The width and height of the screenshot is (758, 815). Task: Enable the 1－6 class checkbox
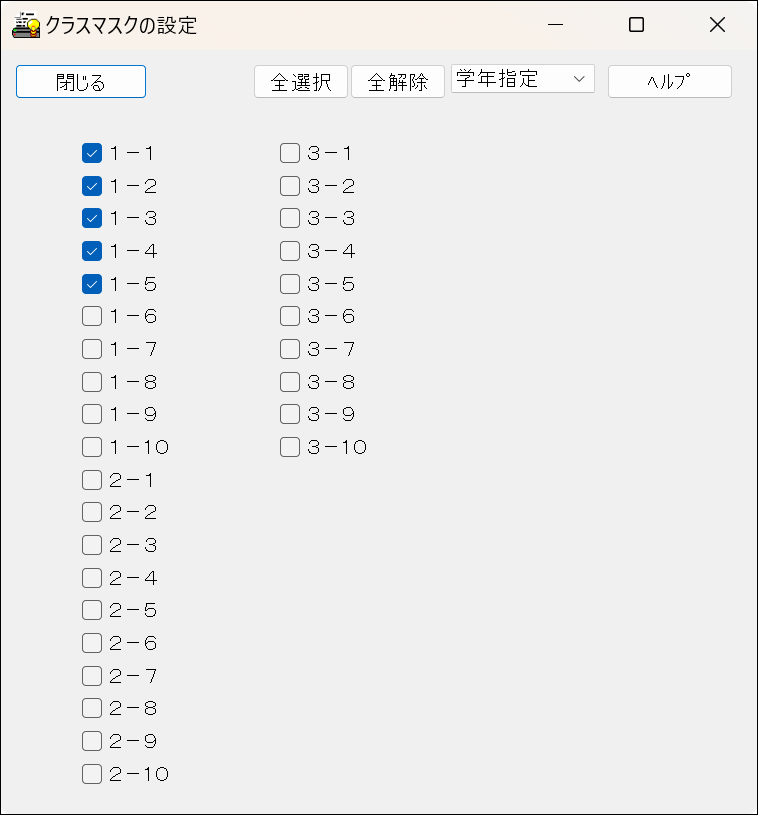92,316
